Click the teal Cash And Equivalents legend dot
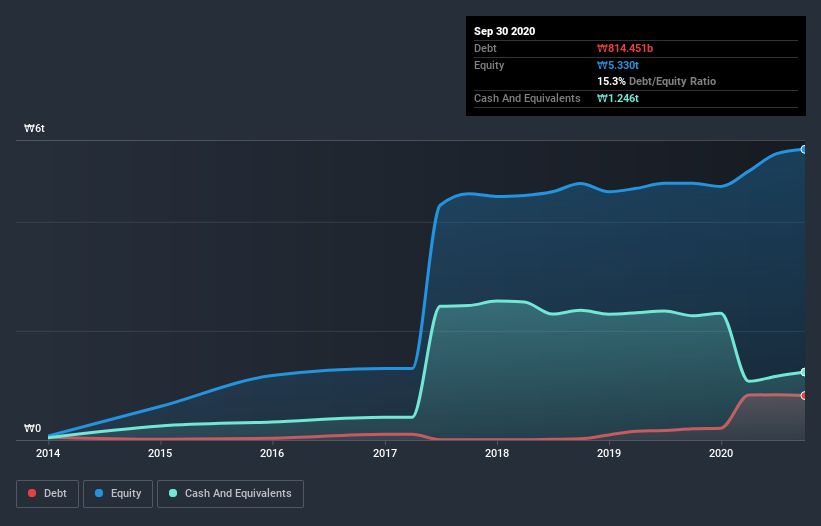Viewport: 821px width, 526px height. click(x=173, y=493)
